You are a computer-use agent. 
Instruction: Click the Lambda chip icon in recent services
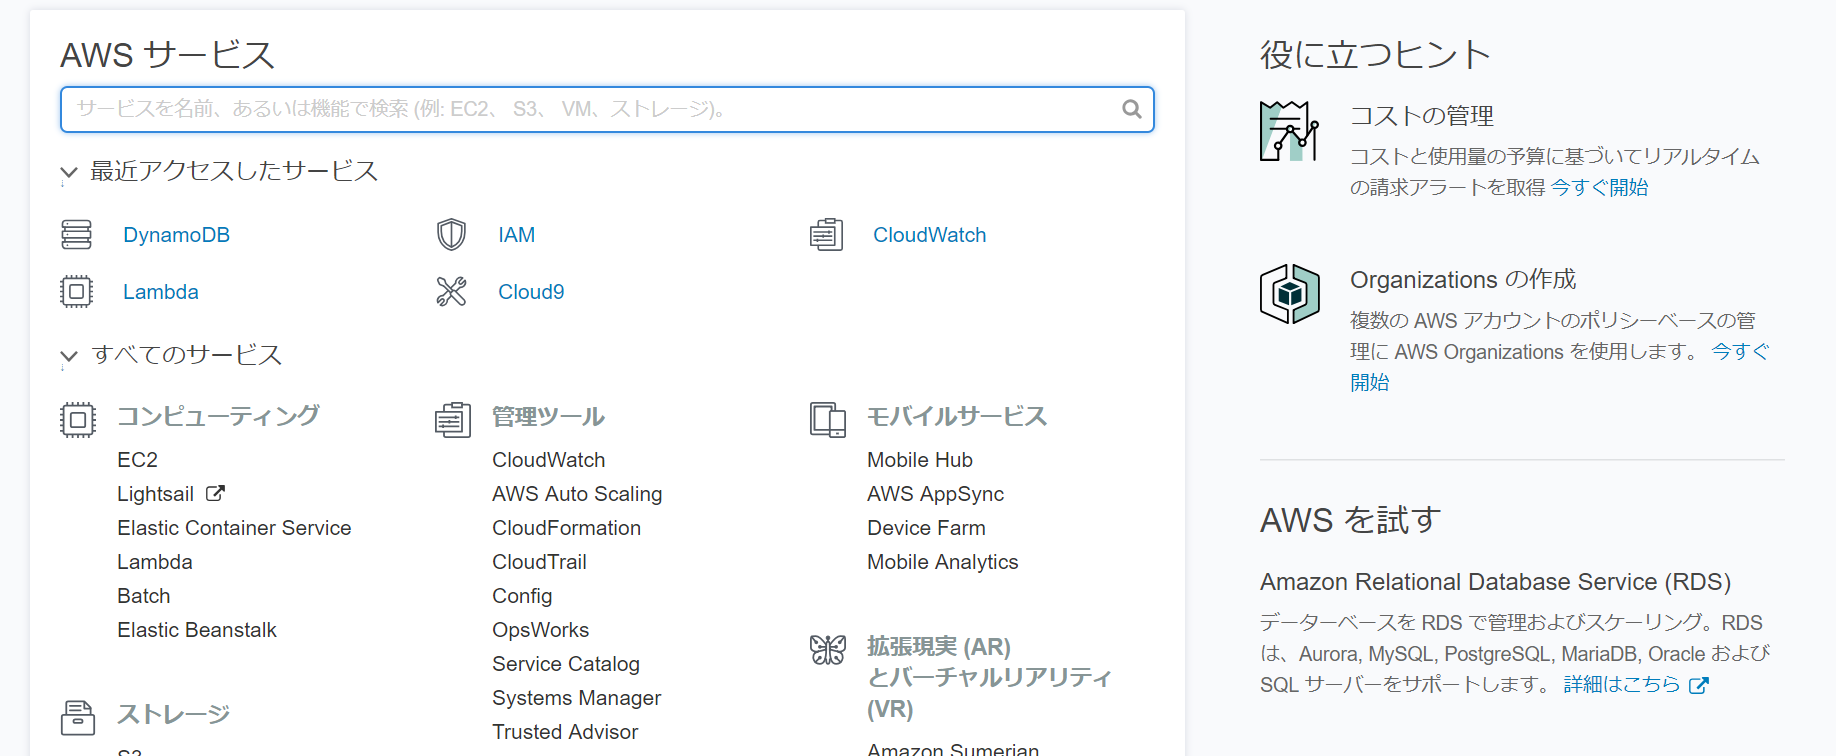coord(76,292)
